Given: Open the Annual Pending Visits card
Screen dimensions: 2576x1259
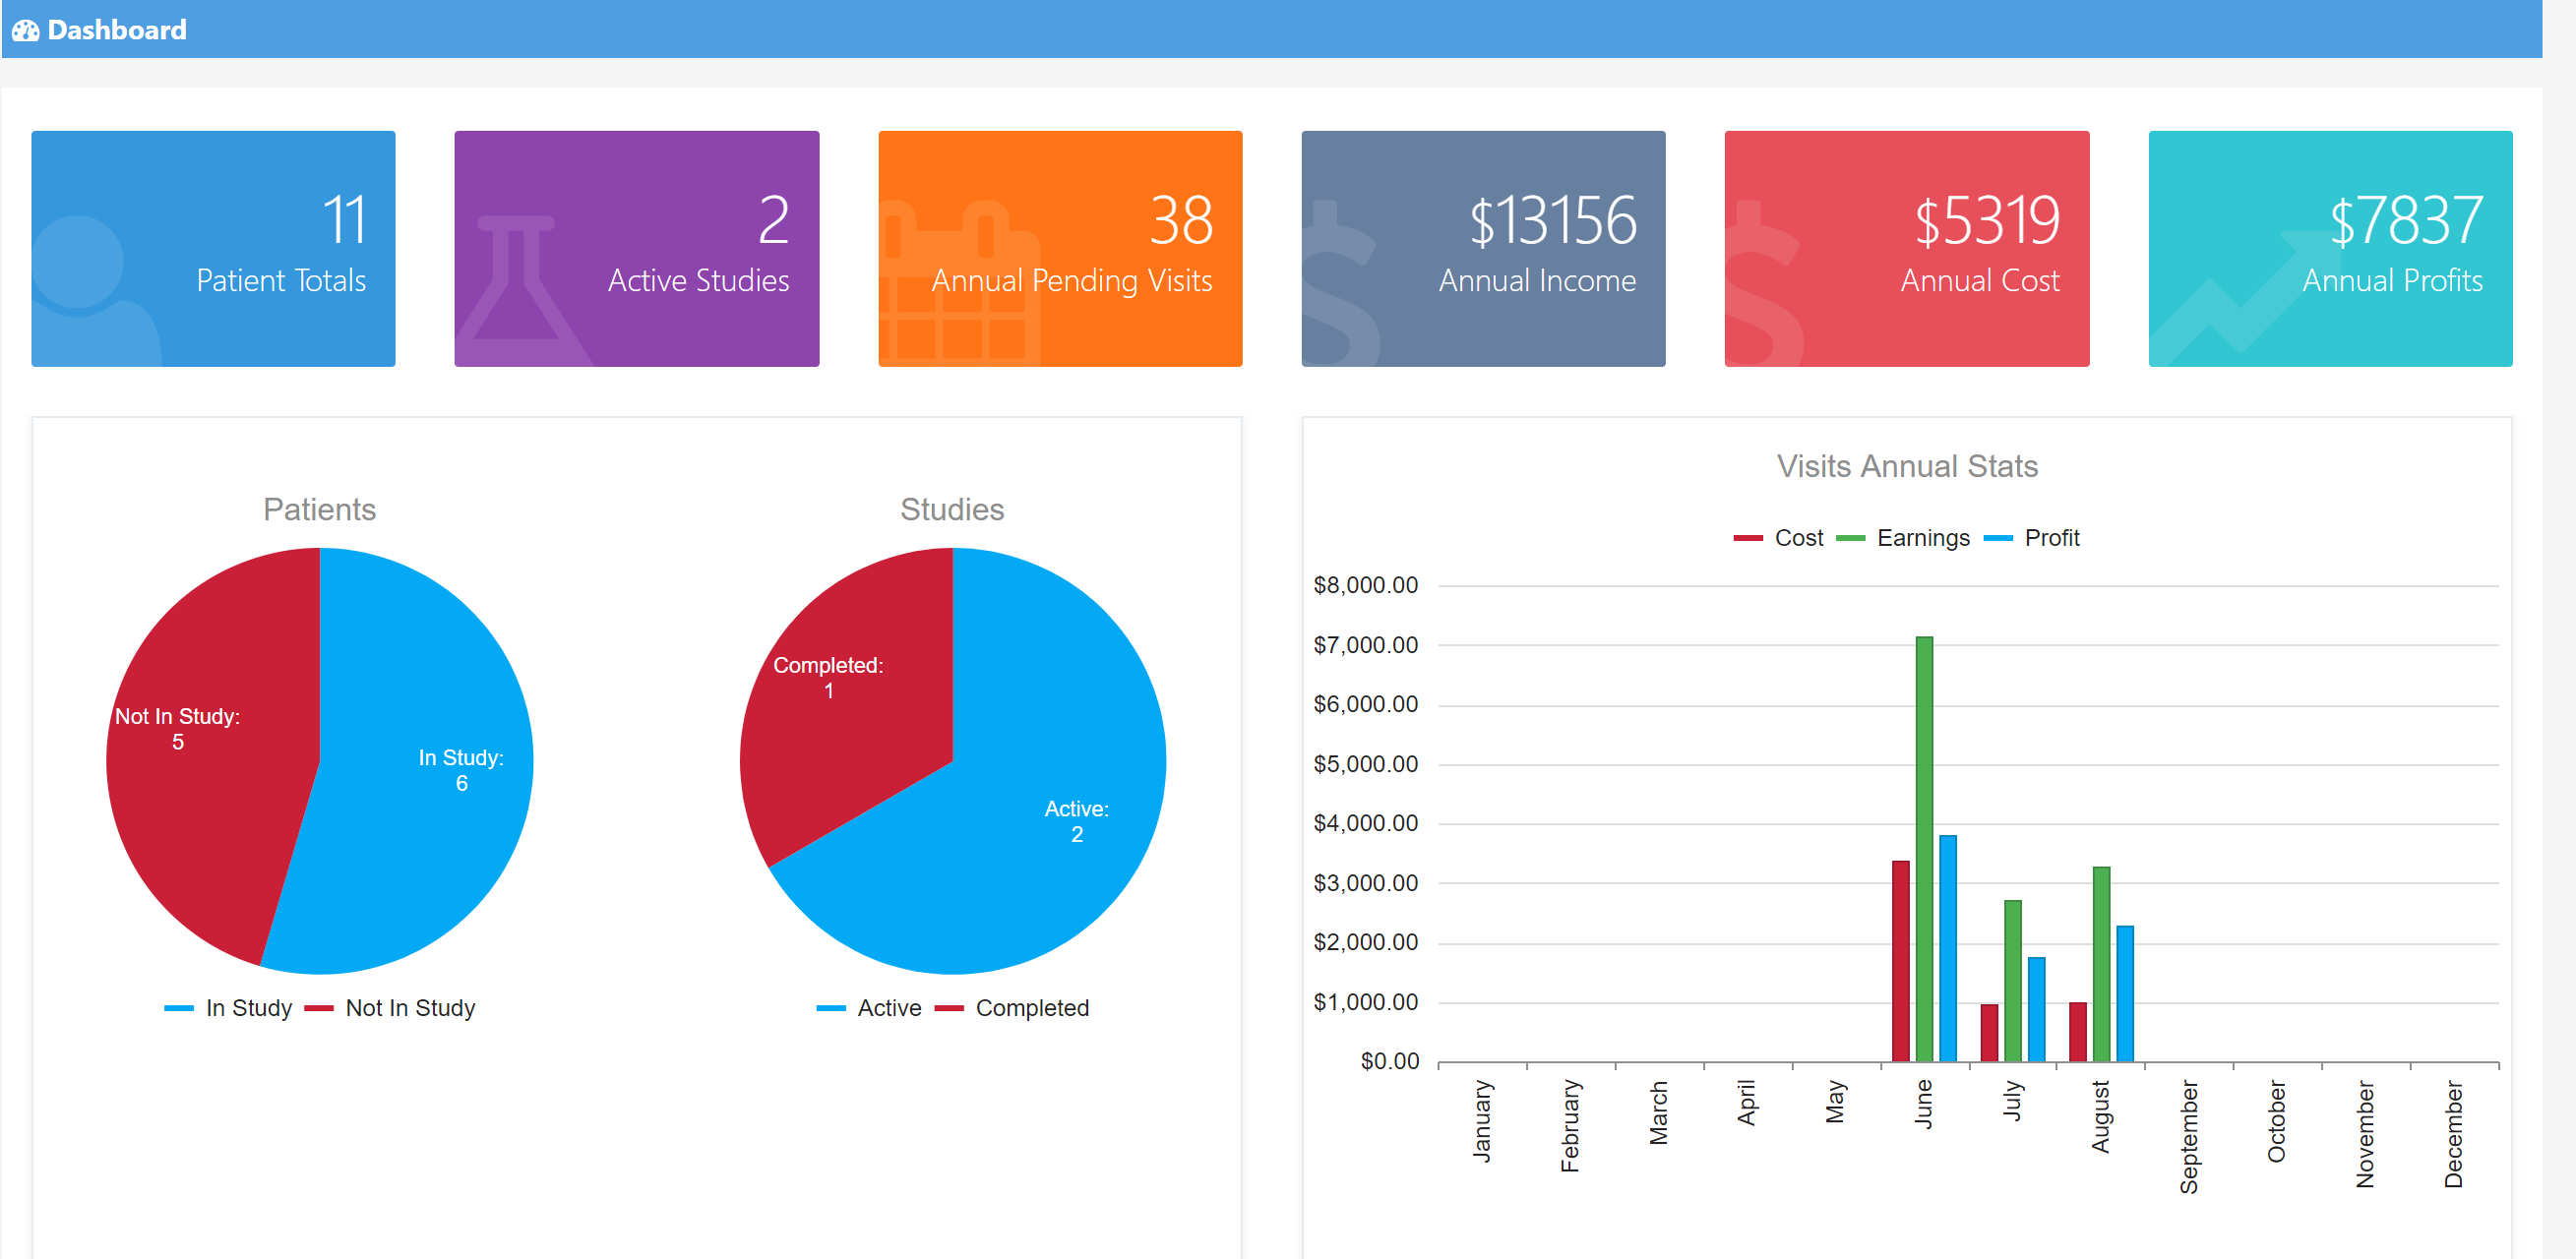Looking at the screenshot, I should 1060,248.
